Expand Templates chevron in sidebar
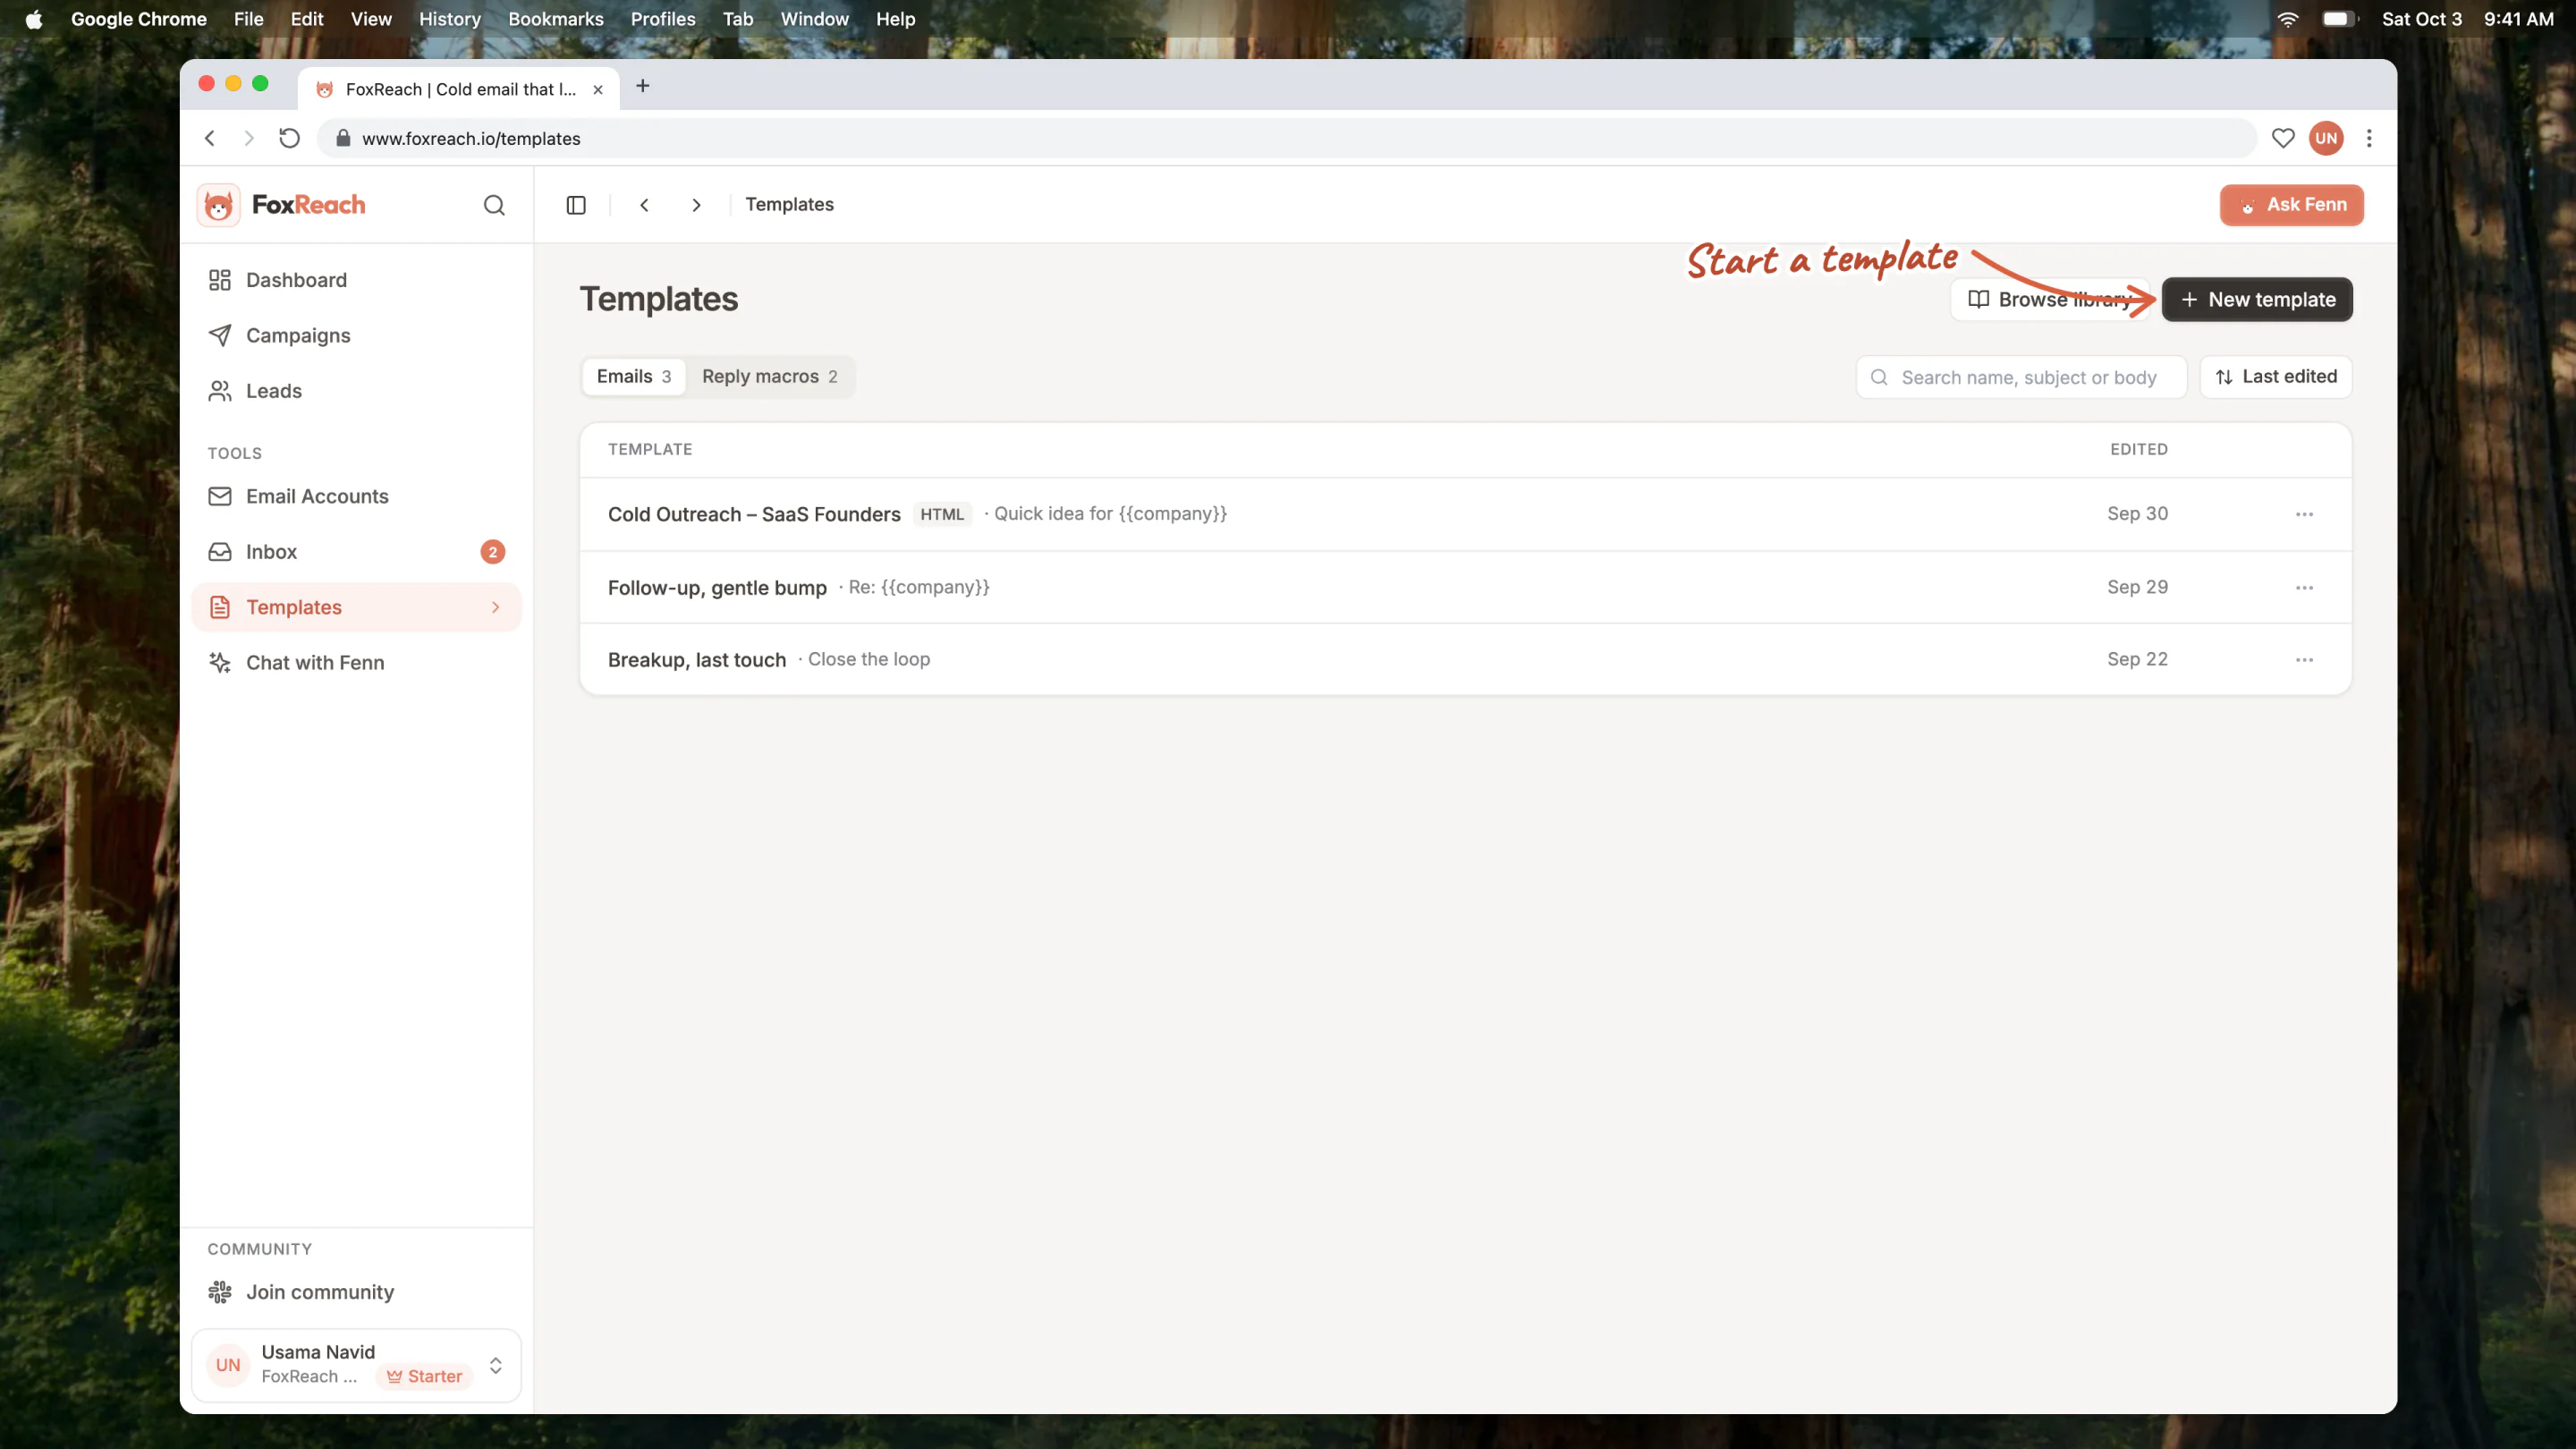Image resolution: width=2576 pixels, height=1449 pixels. click(x=495, y=607)
